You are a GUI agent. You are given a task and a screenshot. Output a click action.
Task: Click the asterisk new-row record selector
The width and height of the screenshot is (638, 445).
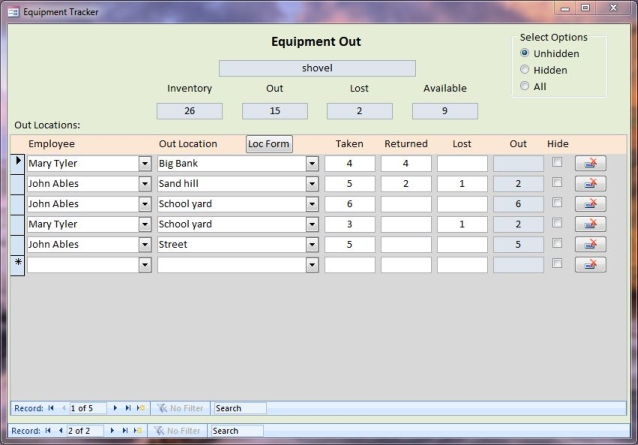tap(17, 265)
